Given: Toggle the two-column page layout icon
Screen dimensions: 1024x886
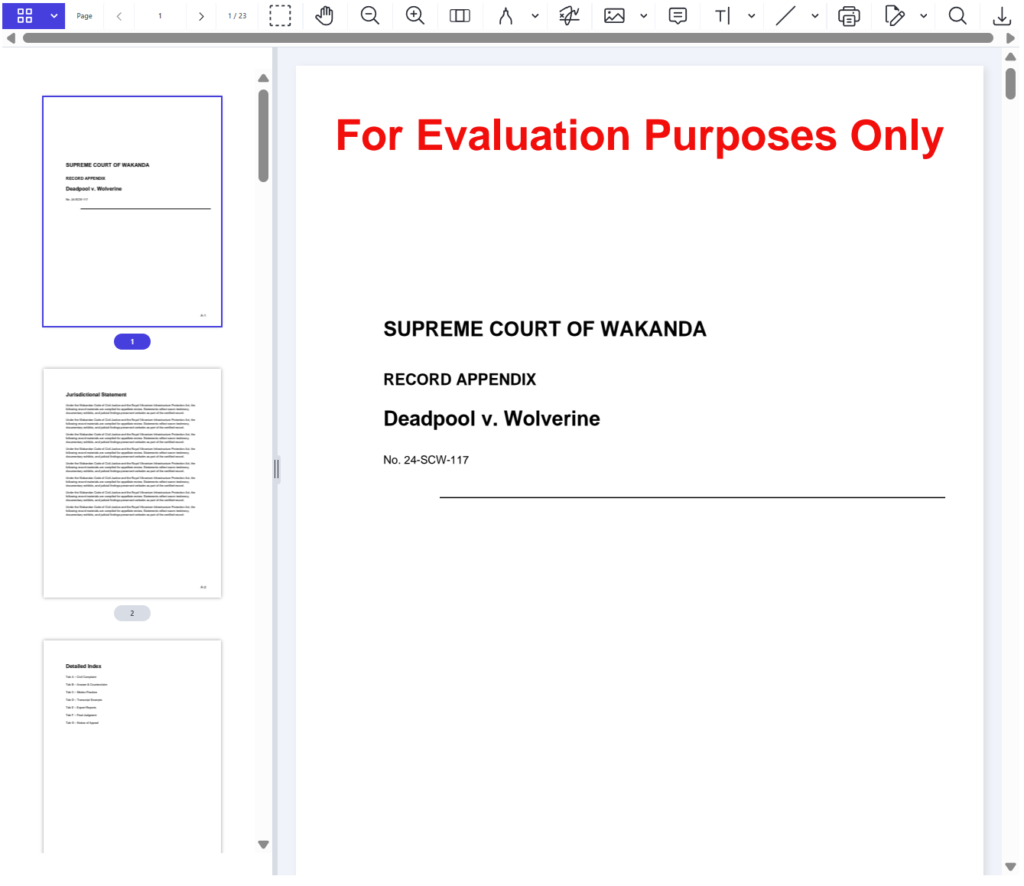Looking at the screenshot, I should tap(460, 16).
